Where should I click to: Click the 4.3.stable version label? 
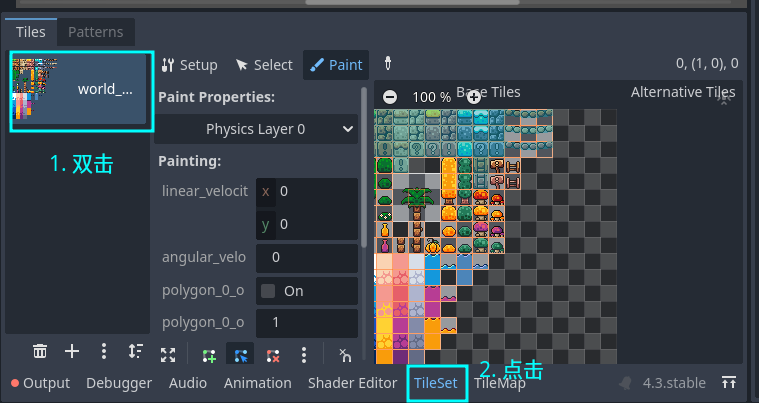674,383
